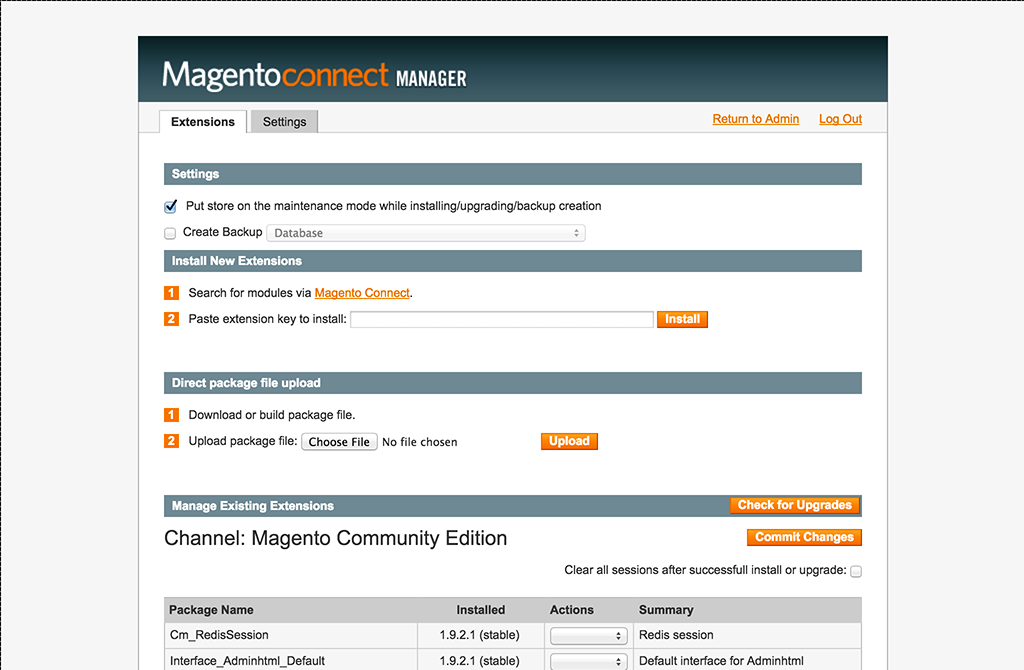Follow the Magento Connect link
This screenshot has width=1024, height=670.
pyautogui.click(x=362, y=293)
